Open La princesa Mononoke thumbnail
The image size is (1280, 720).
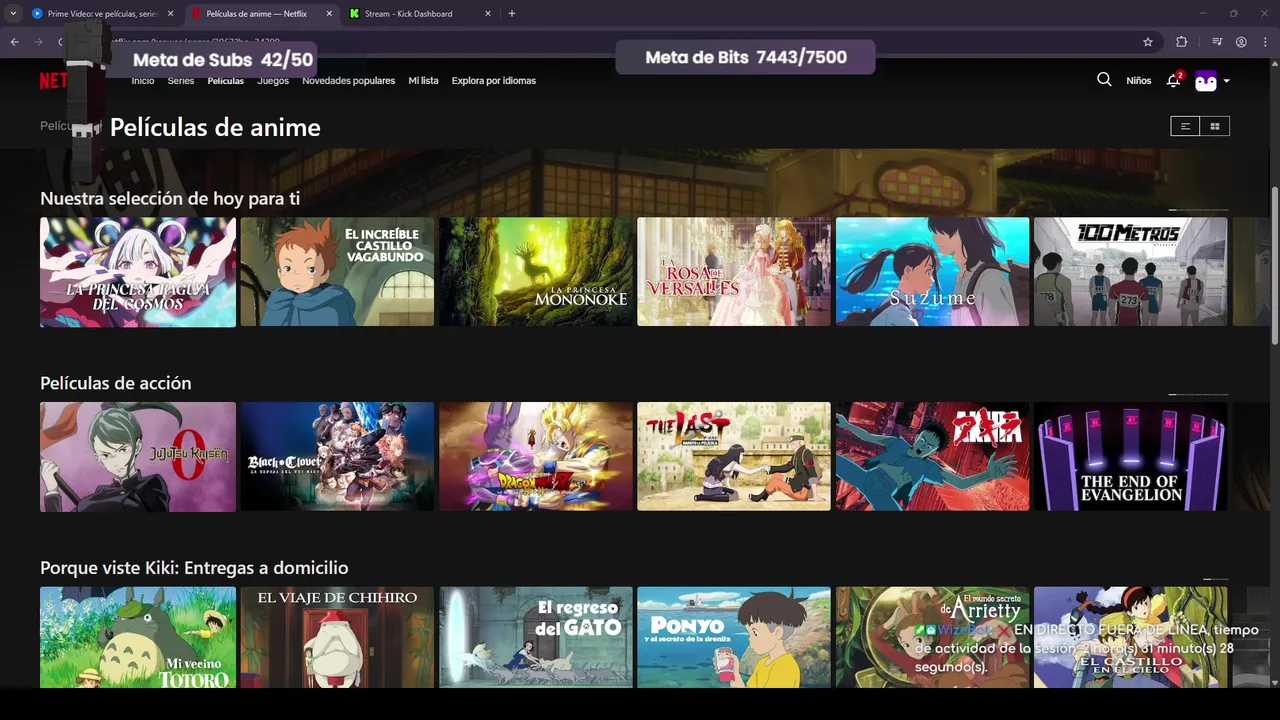[x=536, y=272]
